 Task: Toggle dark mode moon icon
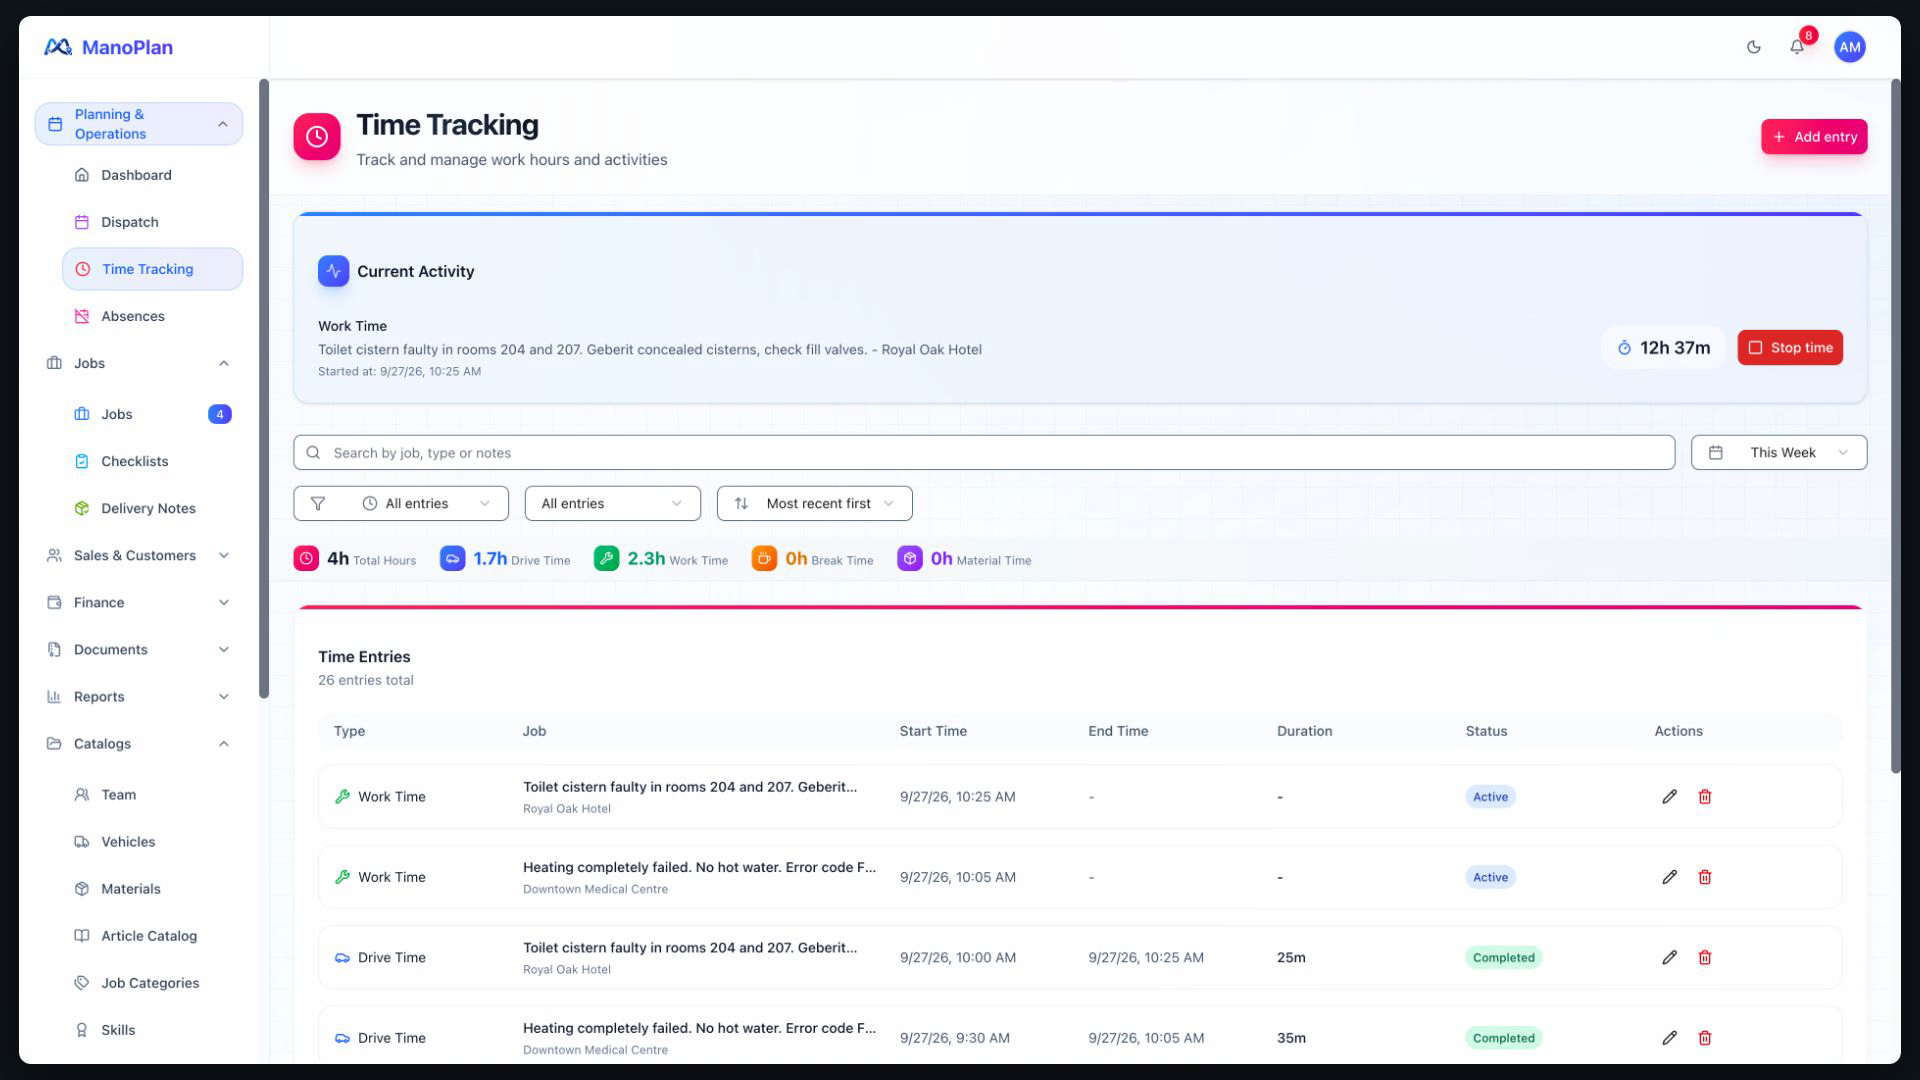pos(1753,47)
